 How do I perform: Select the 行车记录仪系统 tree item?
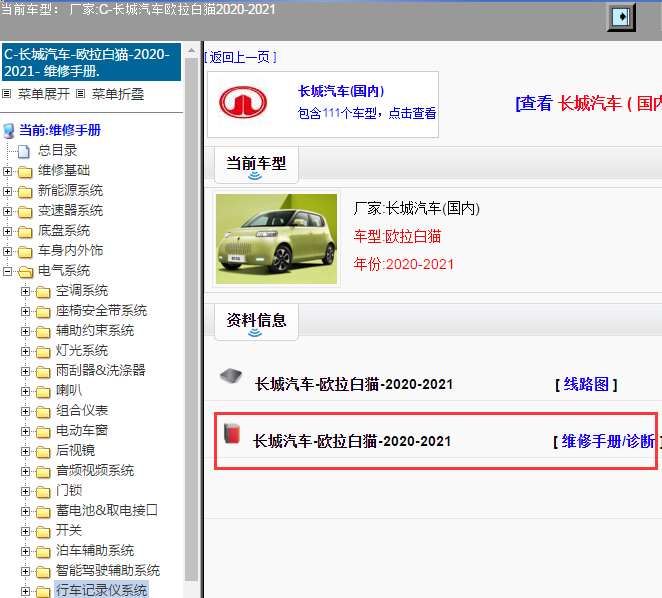(101, 590)
